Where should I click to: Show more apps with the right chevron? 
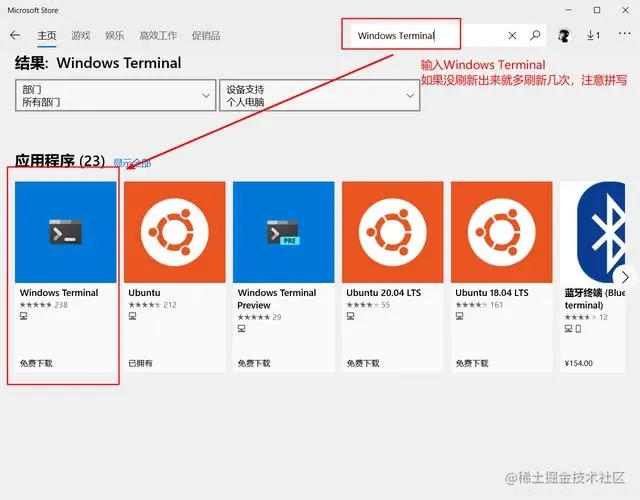[x=624, y=278]
